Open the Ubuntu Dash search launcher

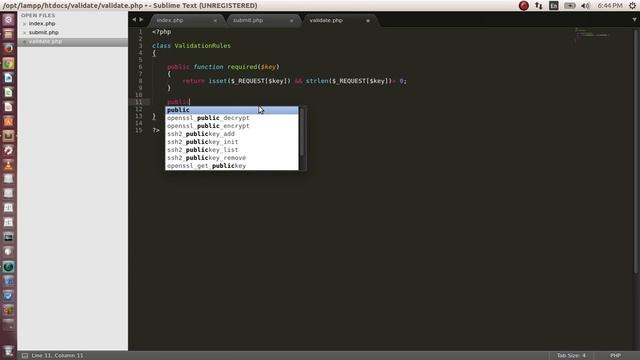tap(8, 20)
